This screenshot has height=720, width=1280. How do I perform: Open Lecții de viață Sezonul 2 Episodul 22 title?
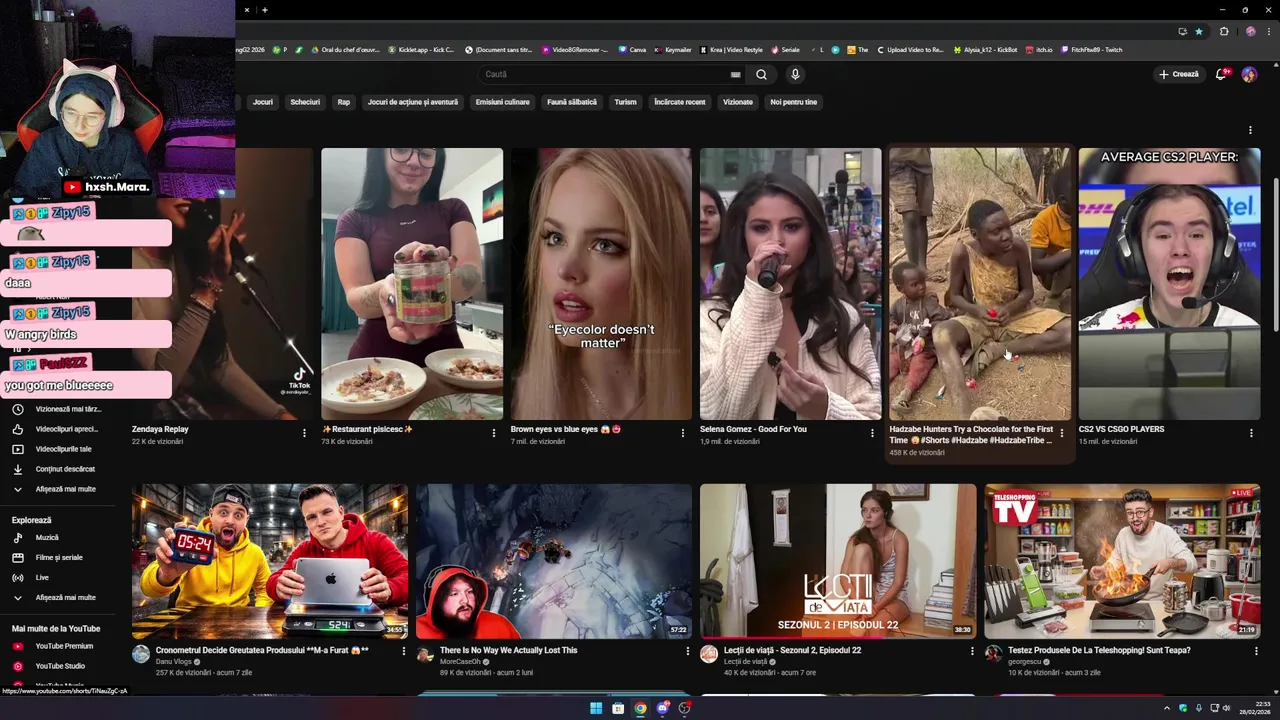coord(792,650)
